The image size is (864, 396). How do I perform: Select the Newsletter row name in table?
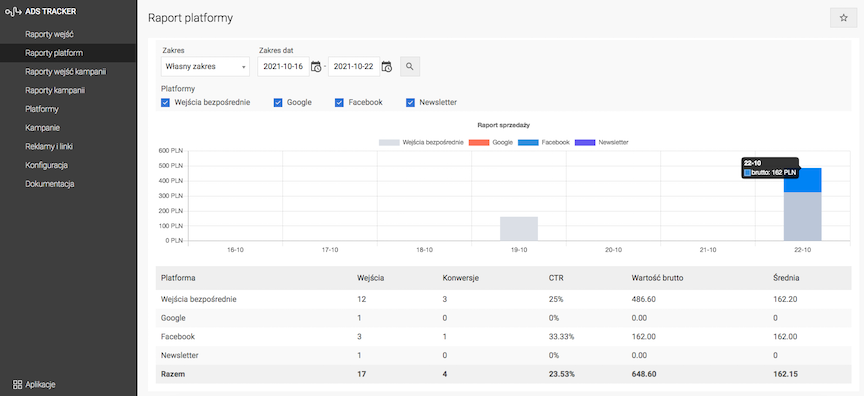pos(180,355)
